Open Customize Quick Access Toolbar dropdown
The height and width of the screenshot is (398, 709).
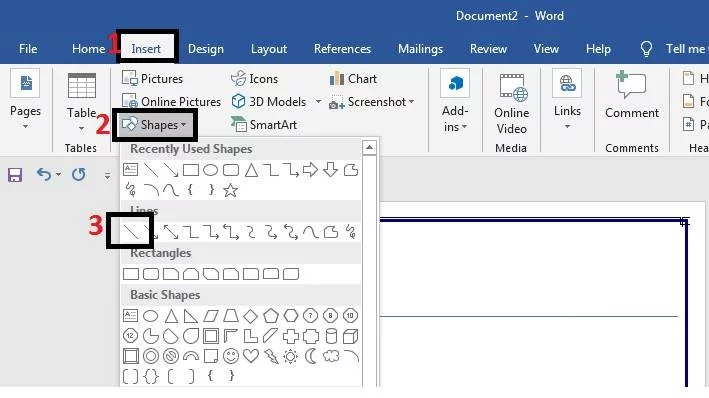tap(107, 175)
